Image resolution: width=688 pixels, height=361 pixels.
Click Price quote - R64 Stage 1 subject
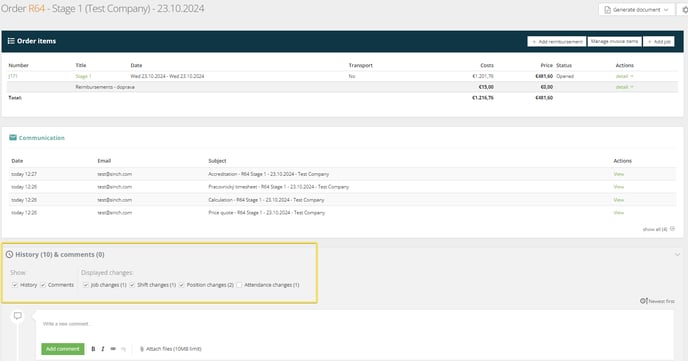(266, 213)
